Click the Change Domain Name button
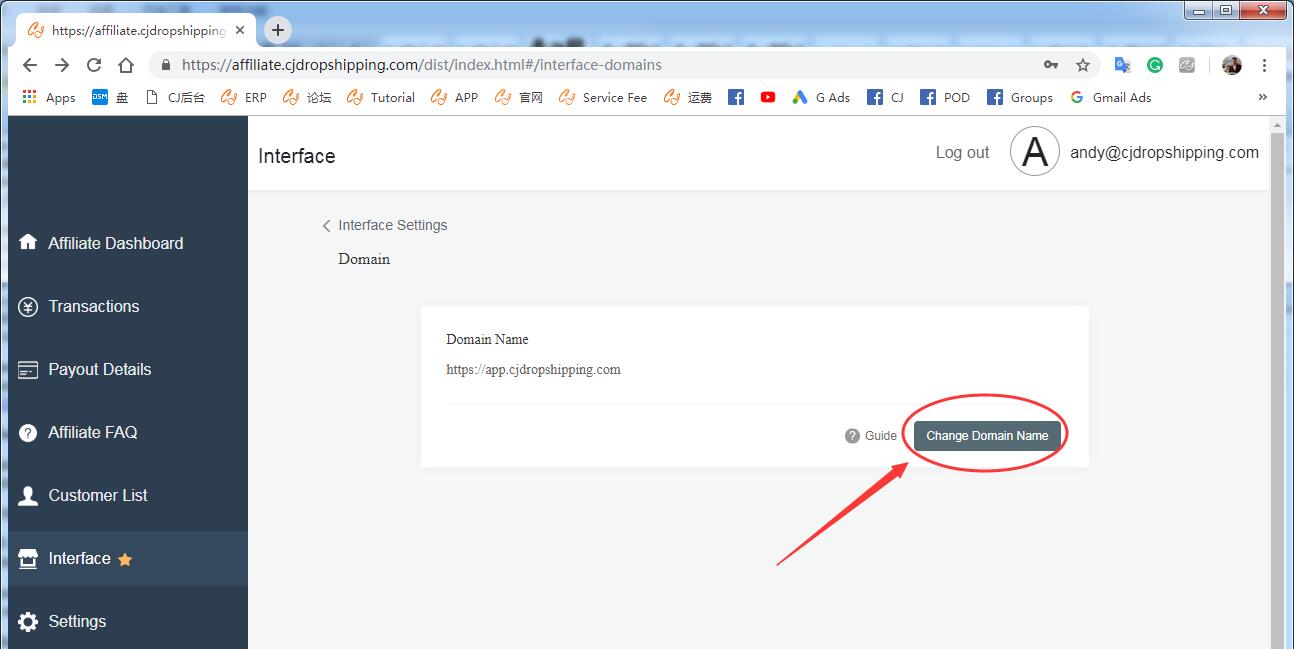The width and height of the screenshot is (1294, 649). 986,435
